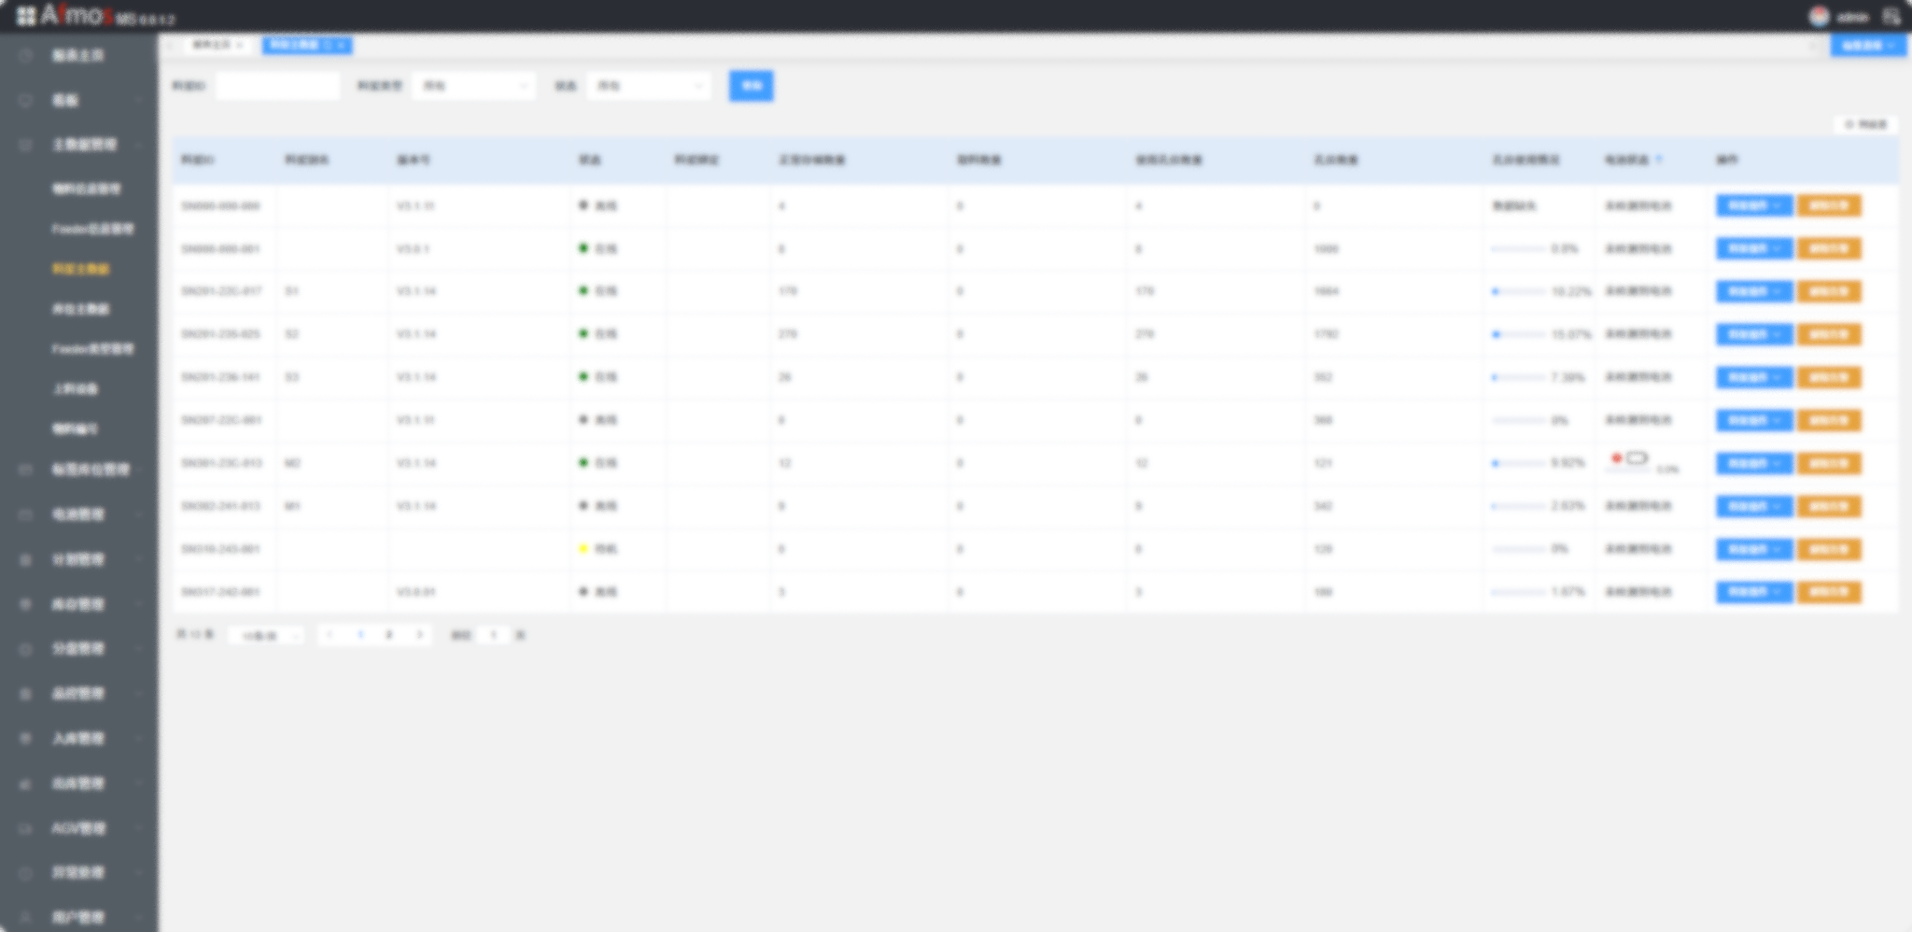Screen dimensions: 1912x932
Task: Click the AGV管理 sidebar icon
Action: [26, 828]
